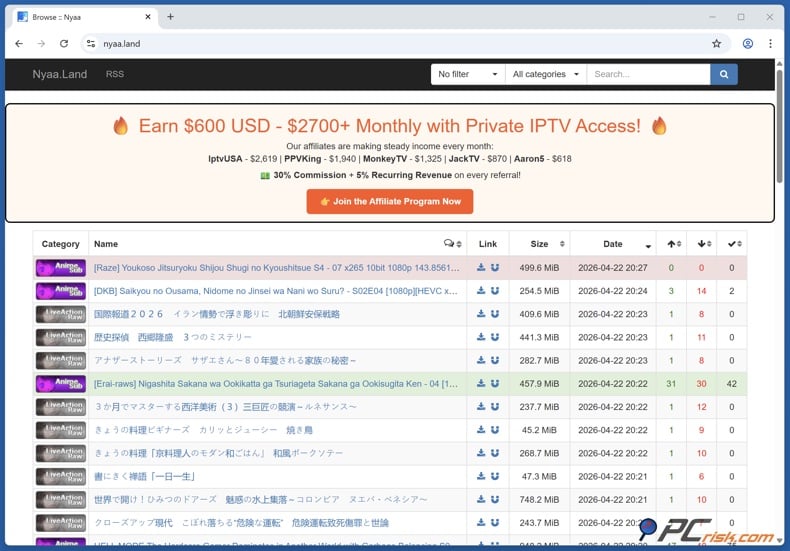The width and height of the screenshot is (790, 551).
Task: Click the Anime Sub category badge for Erai-raws row
Action: pos(60,384)
